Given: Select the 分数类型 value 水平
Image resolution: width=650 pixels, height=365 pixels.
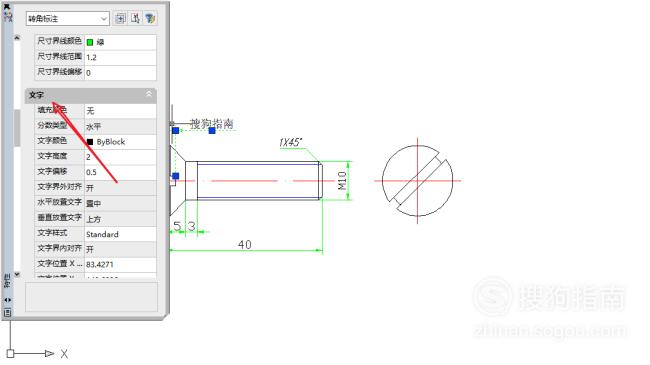Looking at the screenshot, I should click(x=120, y=127).
